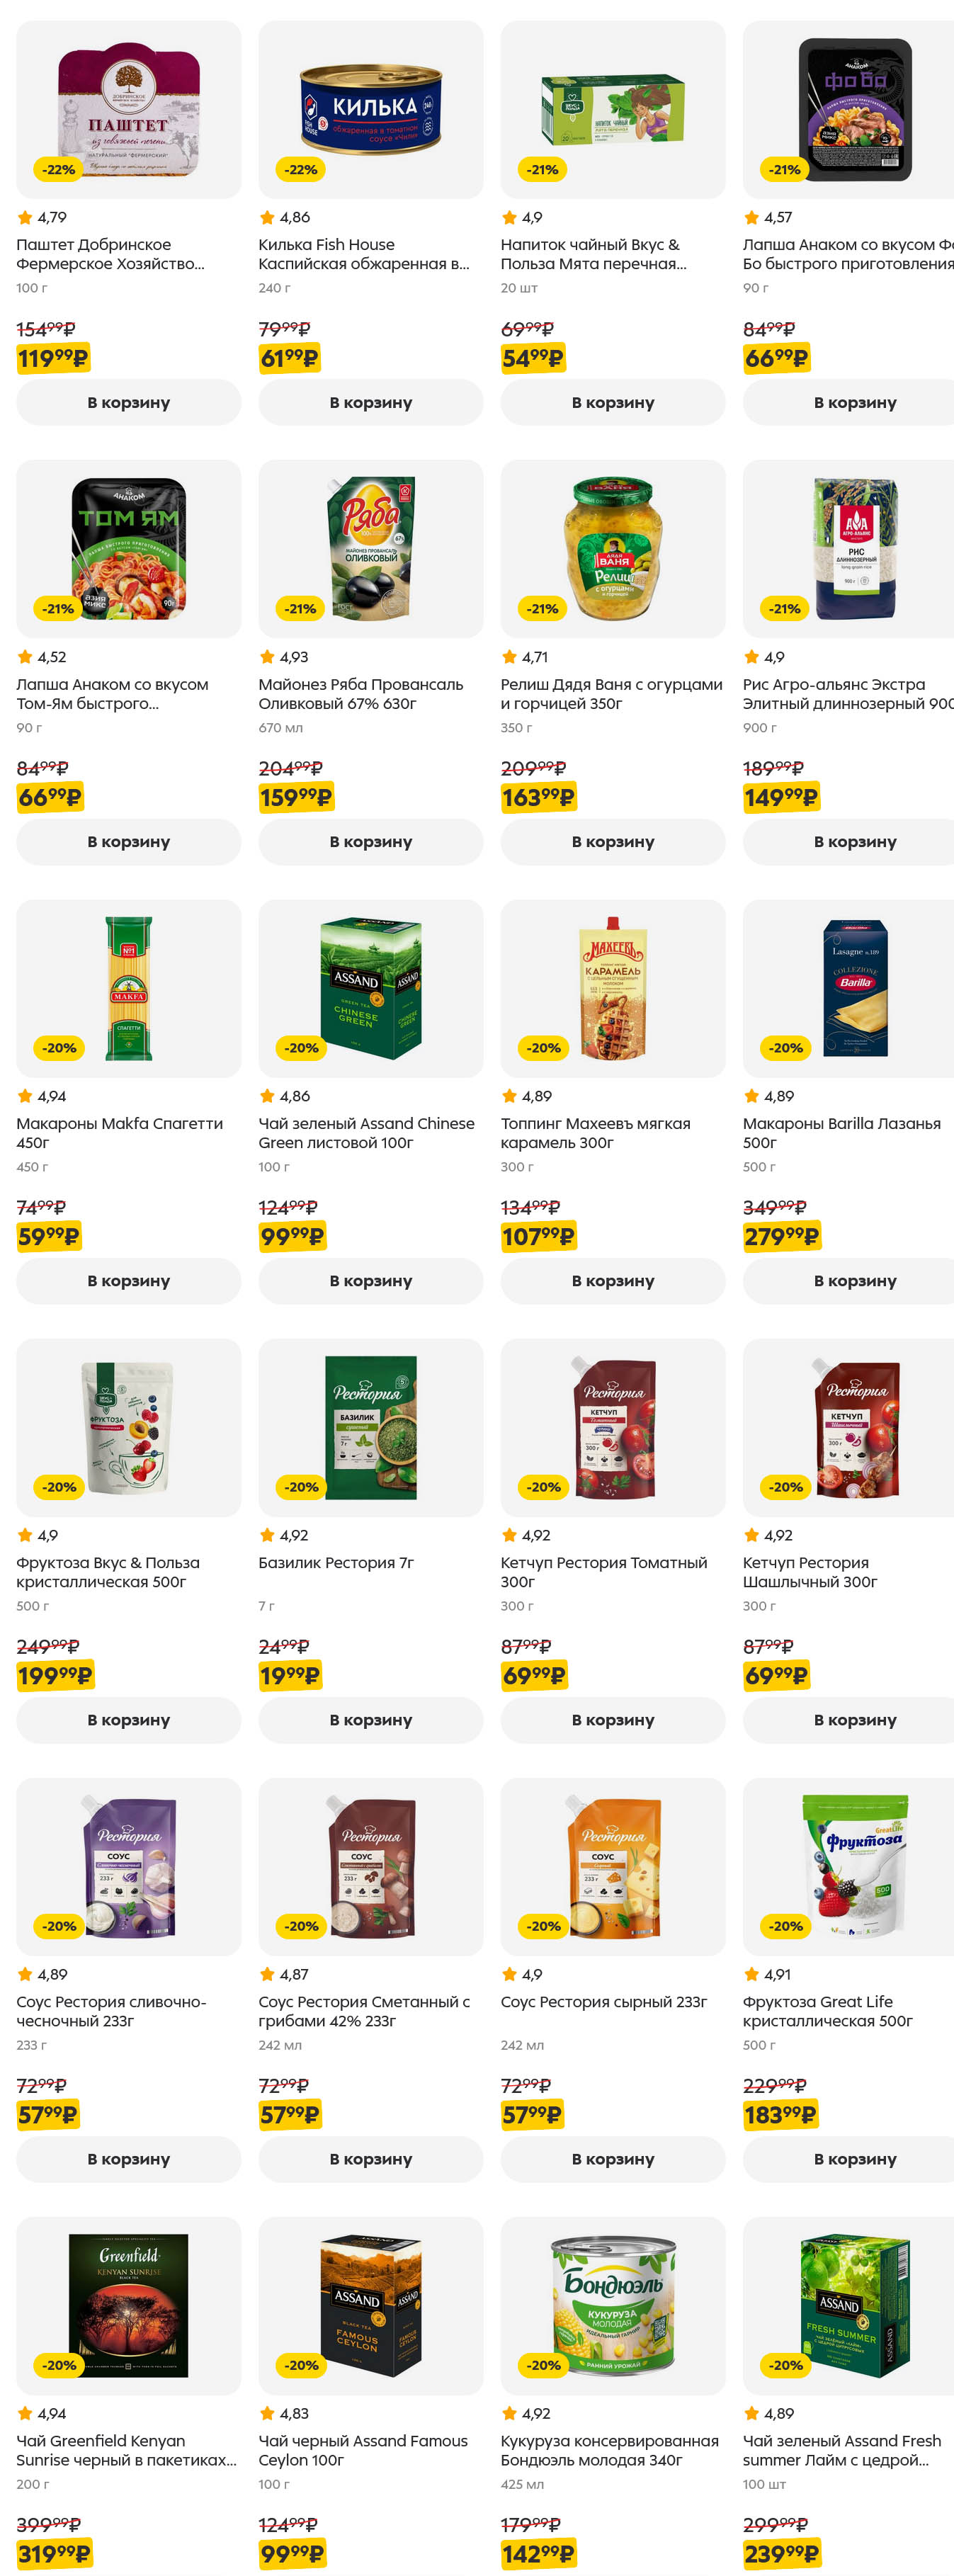Add Паштет Добринское to cart
The width and height of the screenshot is (954, 2576).
[x=128, y=403]
